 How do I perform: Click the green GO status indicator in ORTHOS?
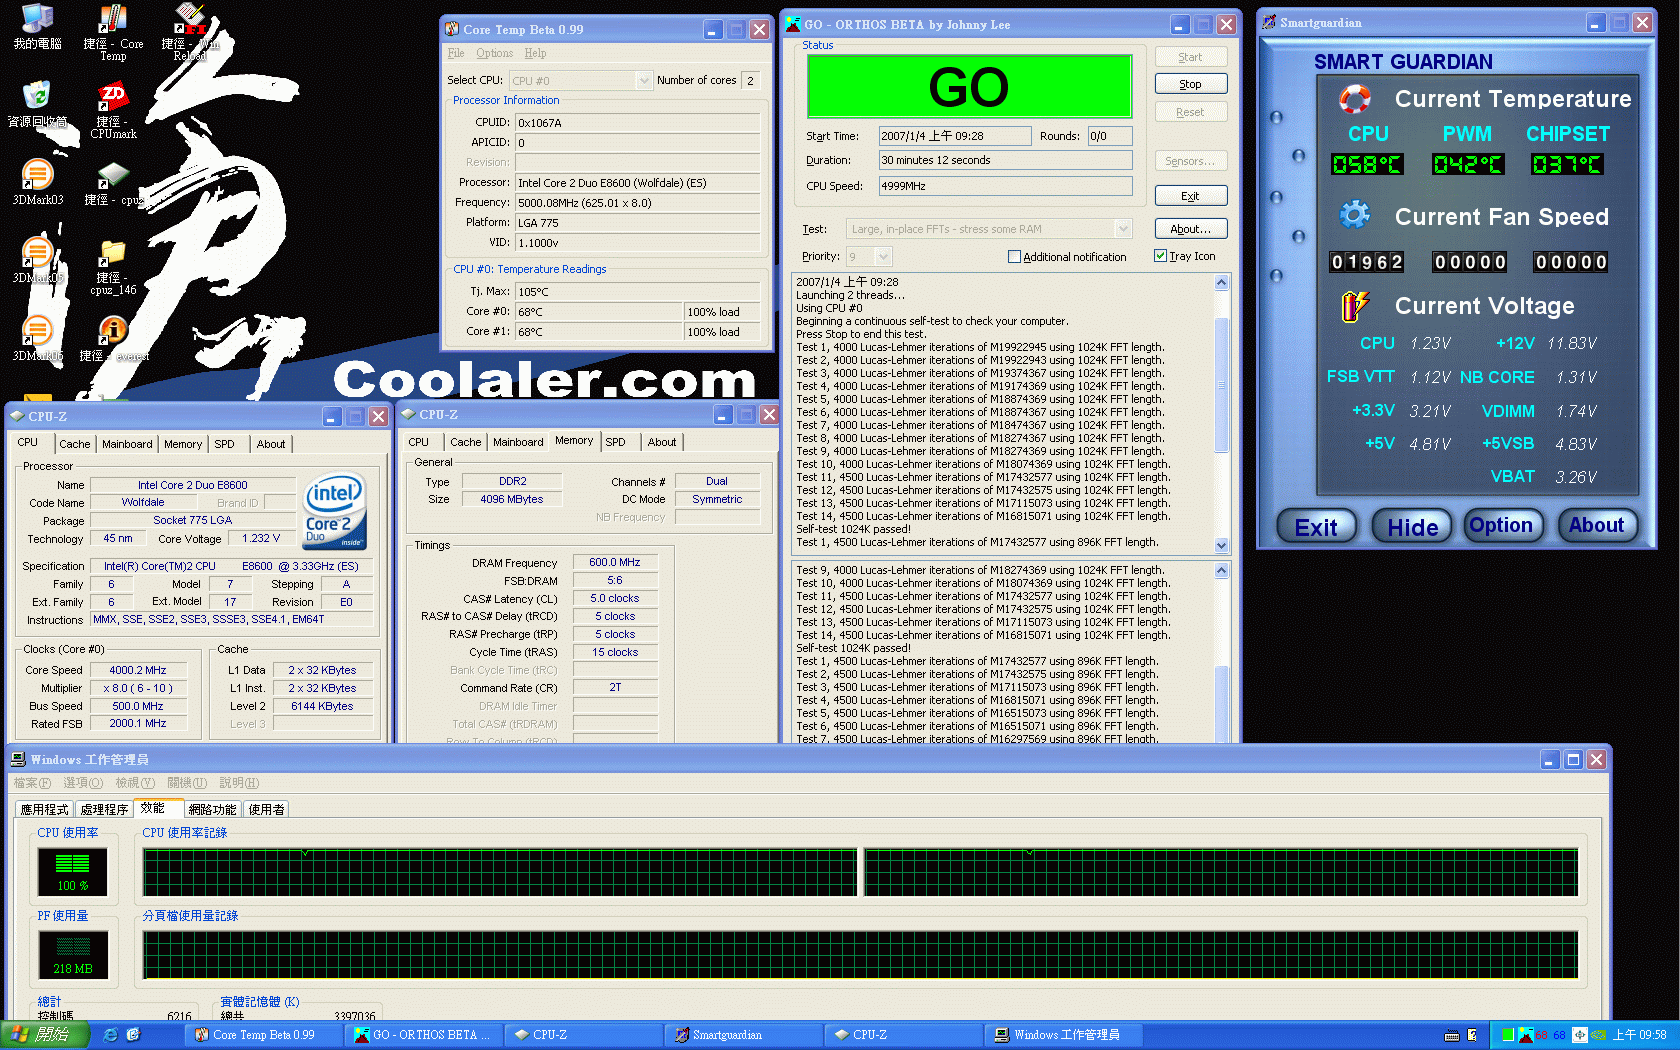[968, 87]
